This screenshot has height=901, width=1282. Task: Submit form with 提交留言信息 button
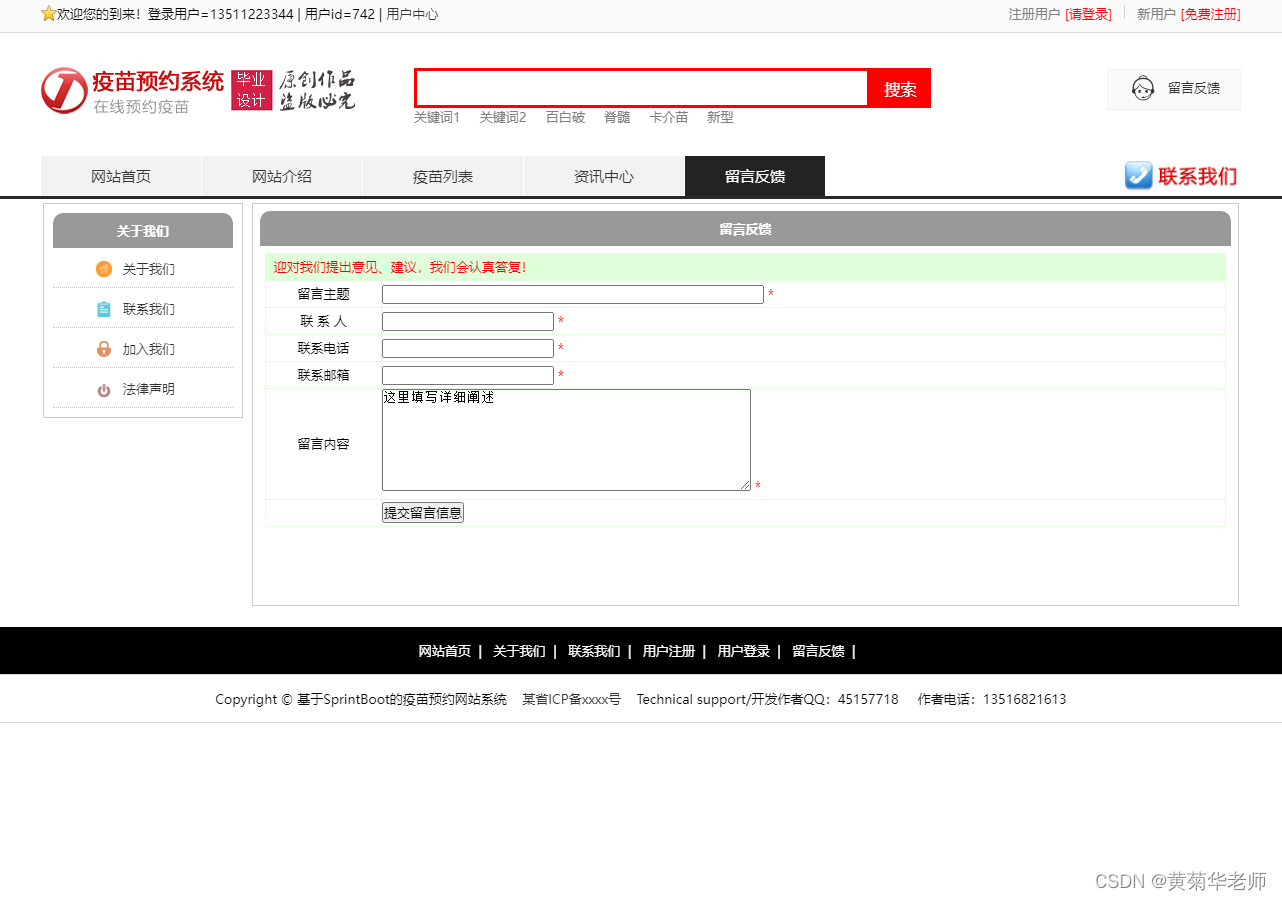(423, 513)
